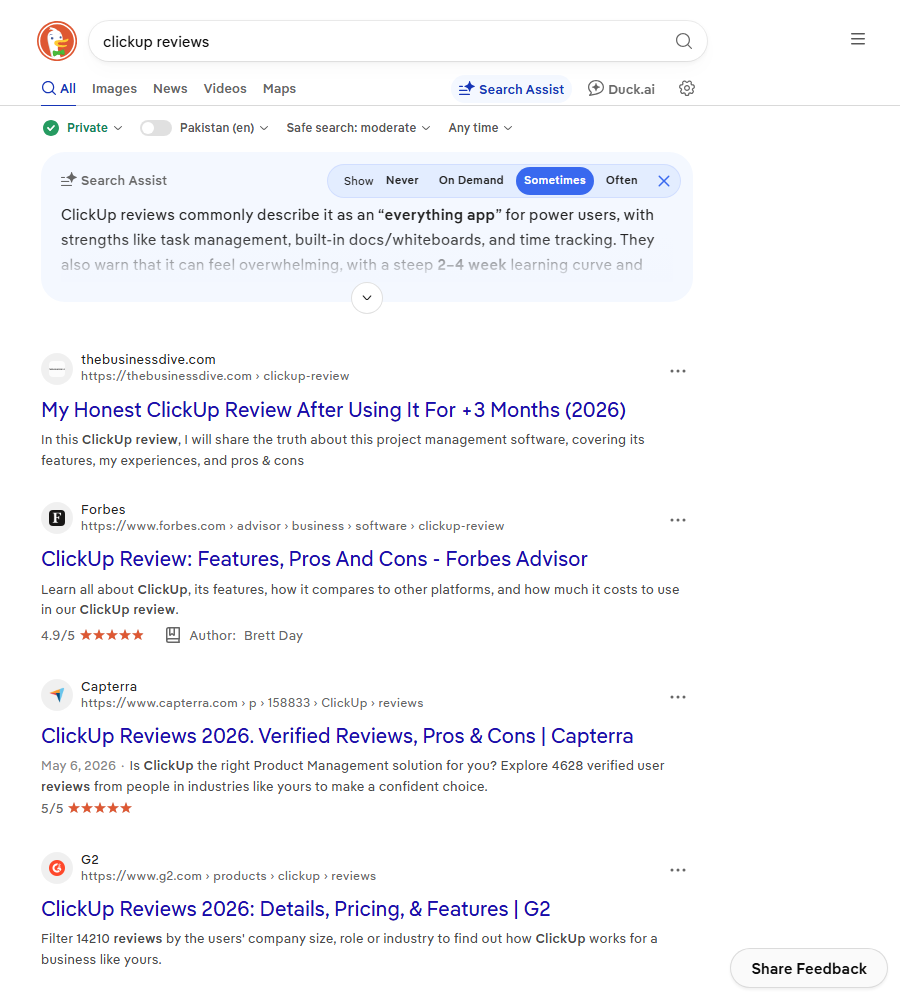Open the Forbes Advisor ClickUp Review link
The width and height of the screenshot is (900, 1000).
click(314, 559)
